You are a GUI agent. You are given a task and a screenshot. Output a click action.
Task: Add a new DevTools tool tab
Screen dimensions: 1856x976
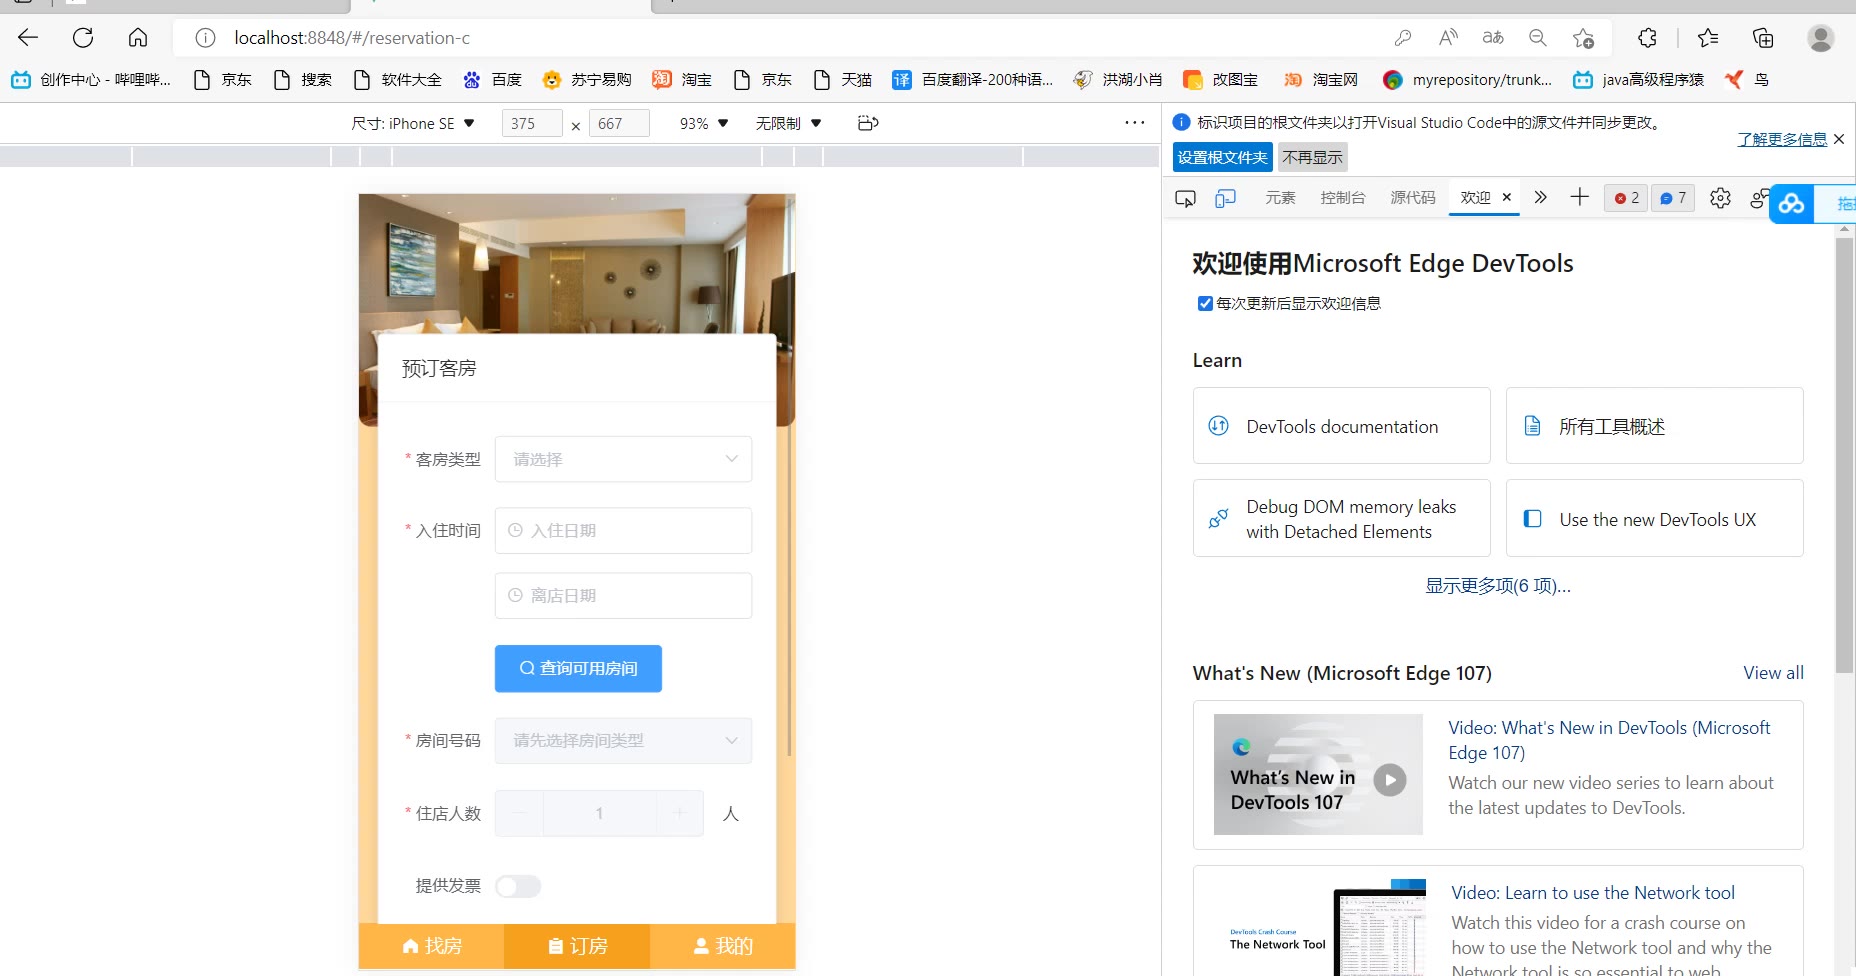pos(1579,197)
